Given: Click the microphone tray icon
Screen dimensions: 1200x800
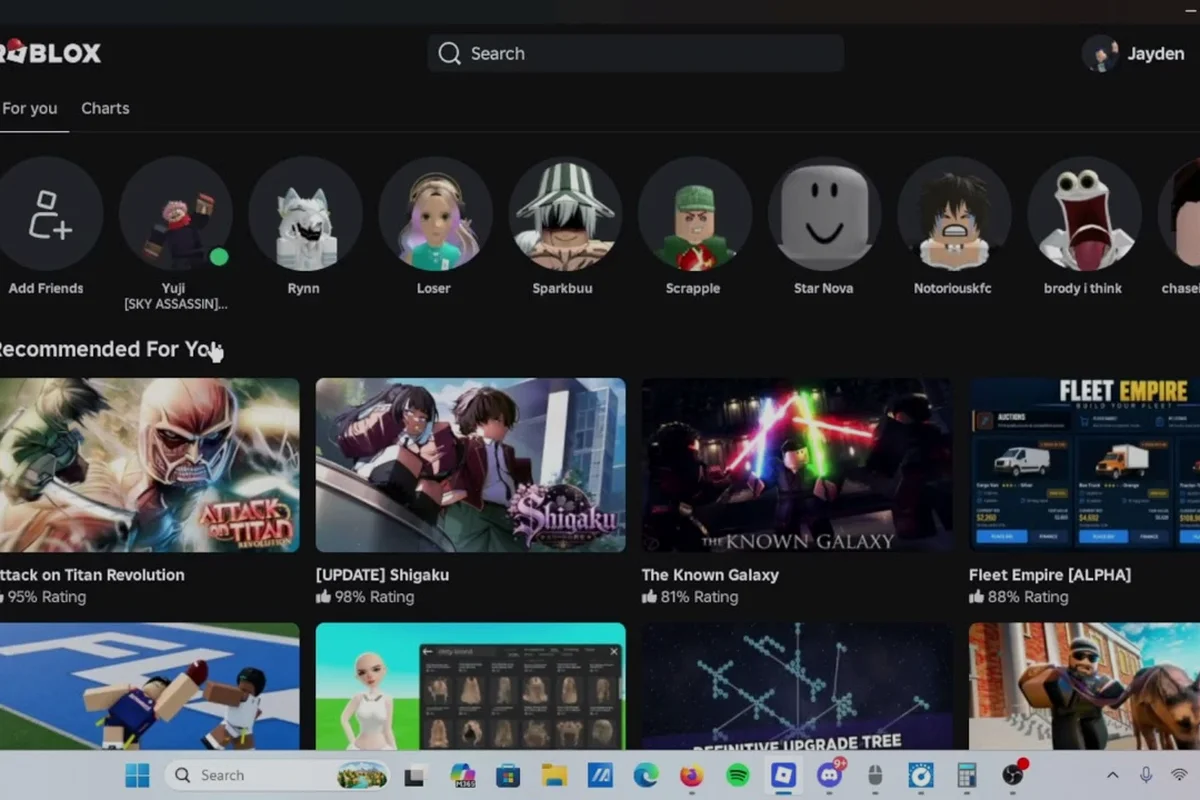Looking at the screenshot, I should tap(1146, 775).
